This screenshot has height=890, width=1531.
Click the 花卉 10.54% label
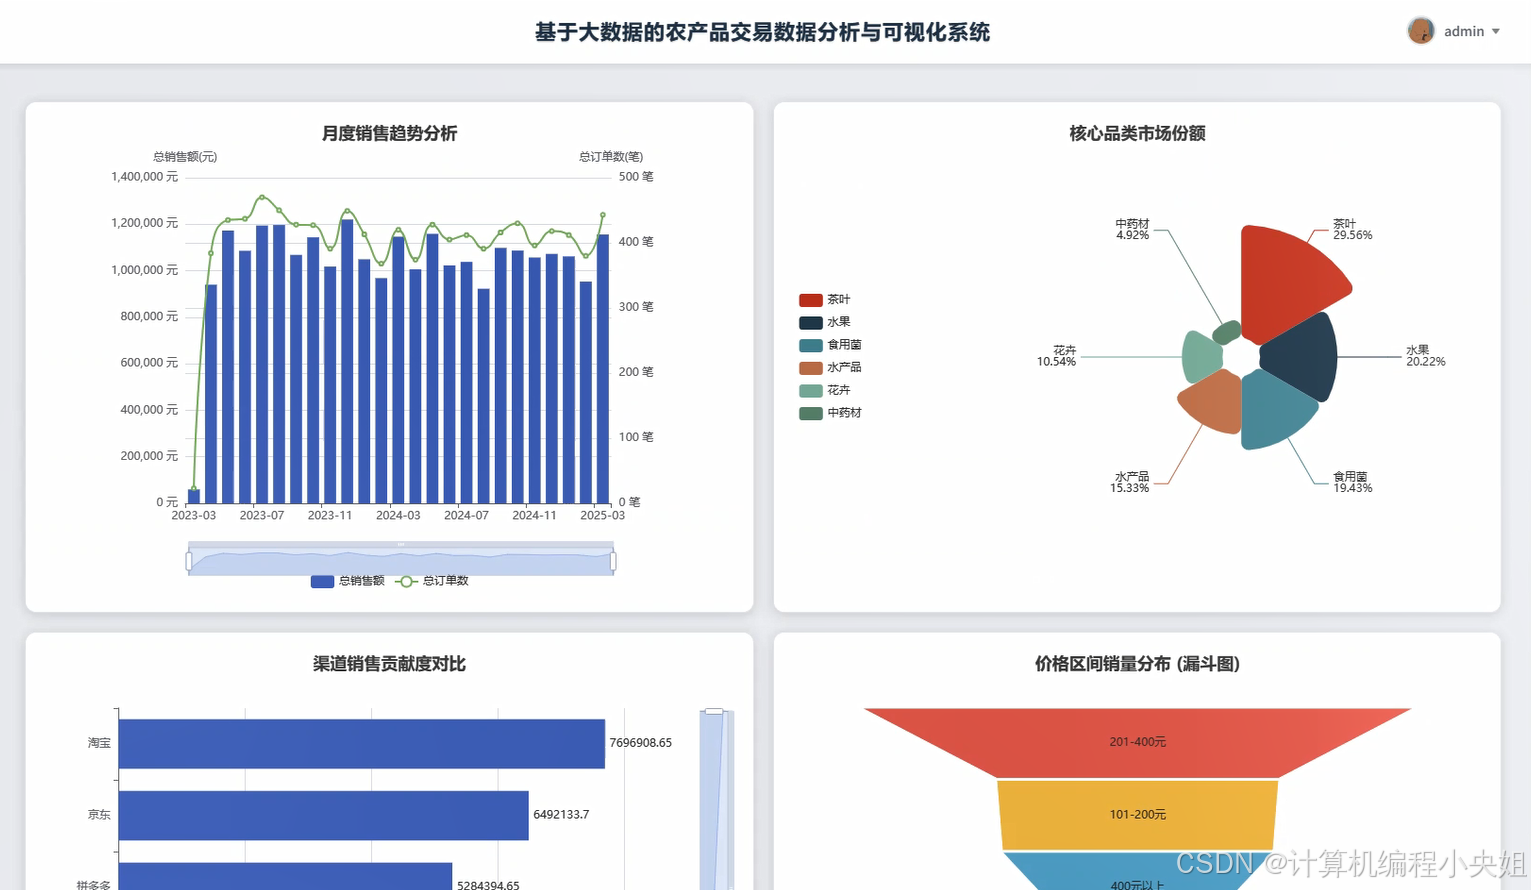[1056, 356]
